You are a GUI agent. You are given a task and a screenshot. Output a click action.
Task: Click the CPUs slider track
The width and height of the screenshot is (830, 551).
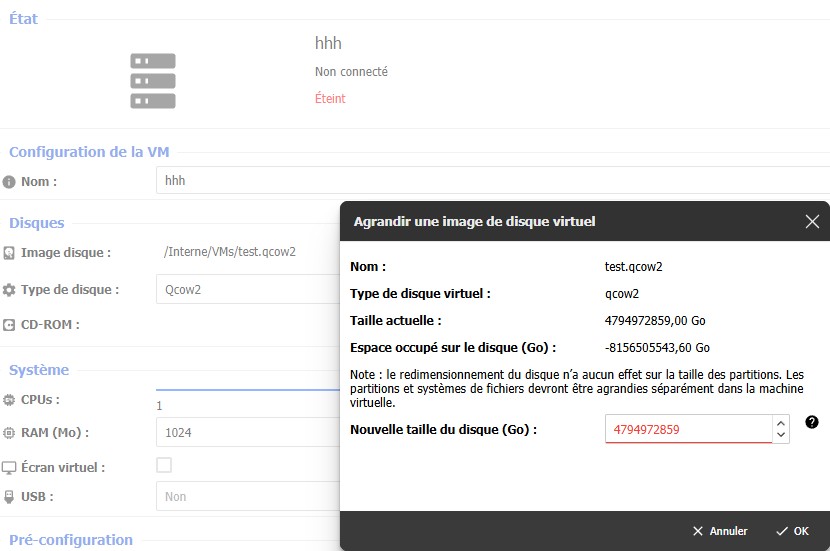click(248, 390)
